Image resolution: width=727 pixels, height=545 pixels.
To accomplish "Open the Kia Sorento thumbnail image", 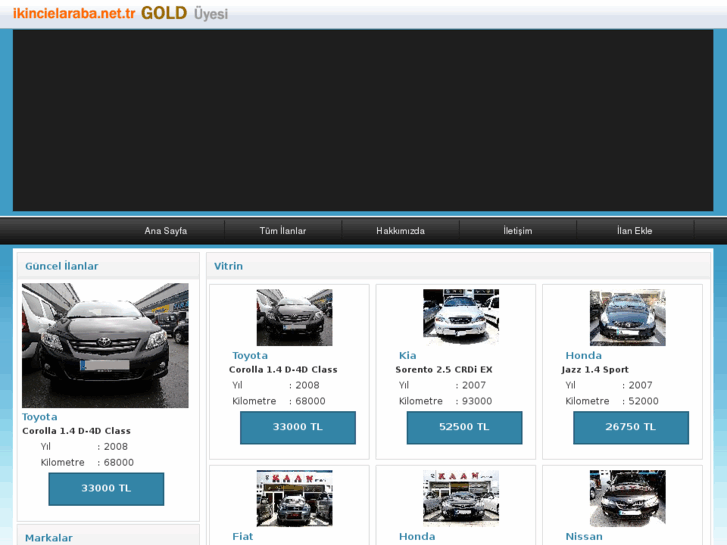I will click(460, 318).
